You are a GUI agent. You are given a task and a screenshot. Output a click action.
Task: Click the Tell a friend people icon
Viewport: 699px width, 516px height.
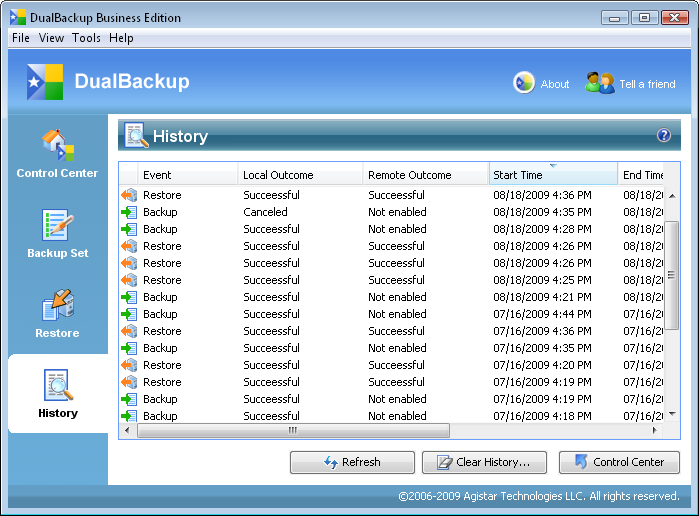[x=600, y=83]
